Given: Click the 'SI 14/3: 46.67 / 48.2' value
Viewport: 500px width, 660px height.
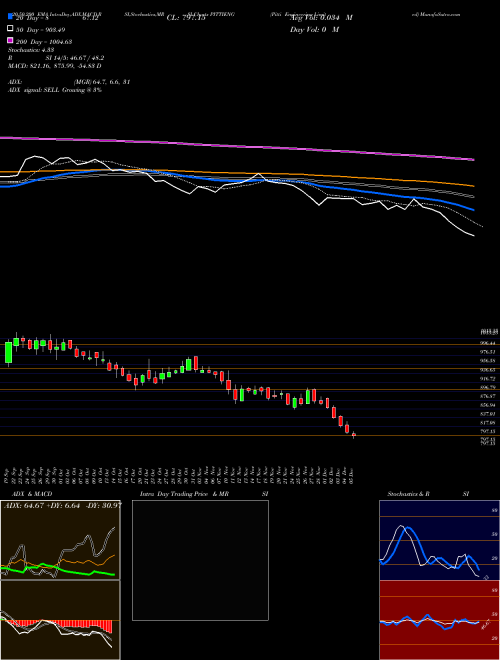Looking at the screenshot, I should pos(75,58).
